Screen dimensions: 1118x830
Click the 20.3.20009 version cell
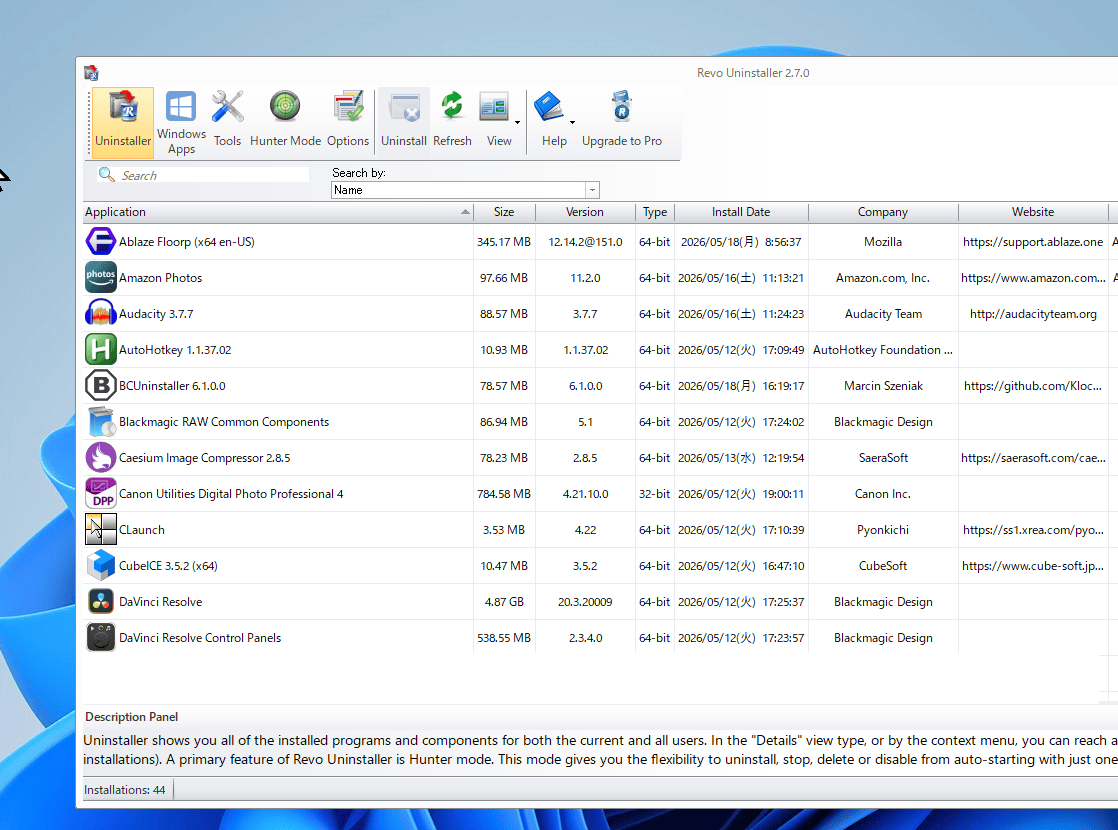(585, 602)
